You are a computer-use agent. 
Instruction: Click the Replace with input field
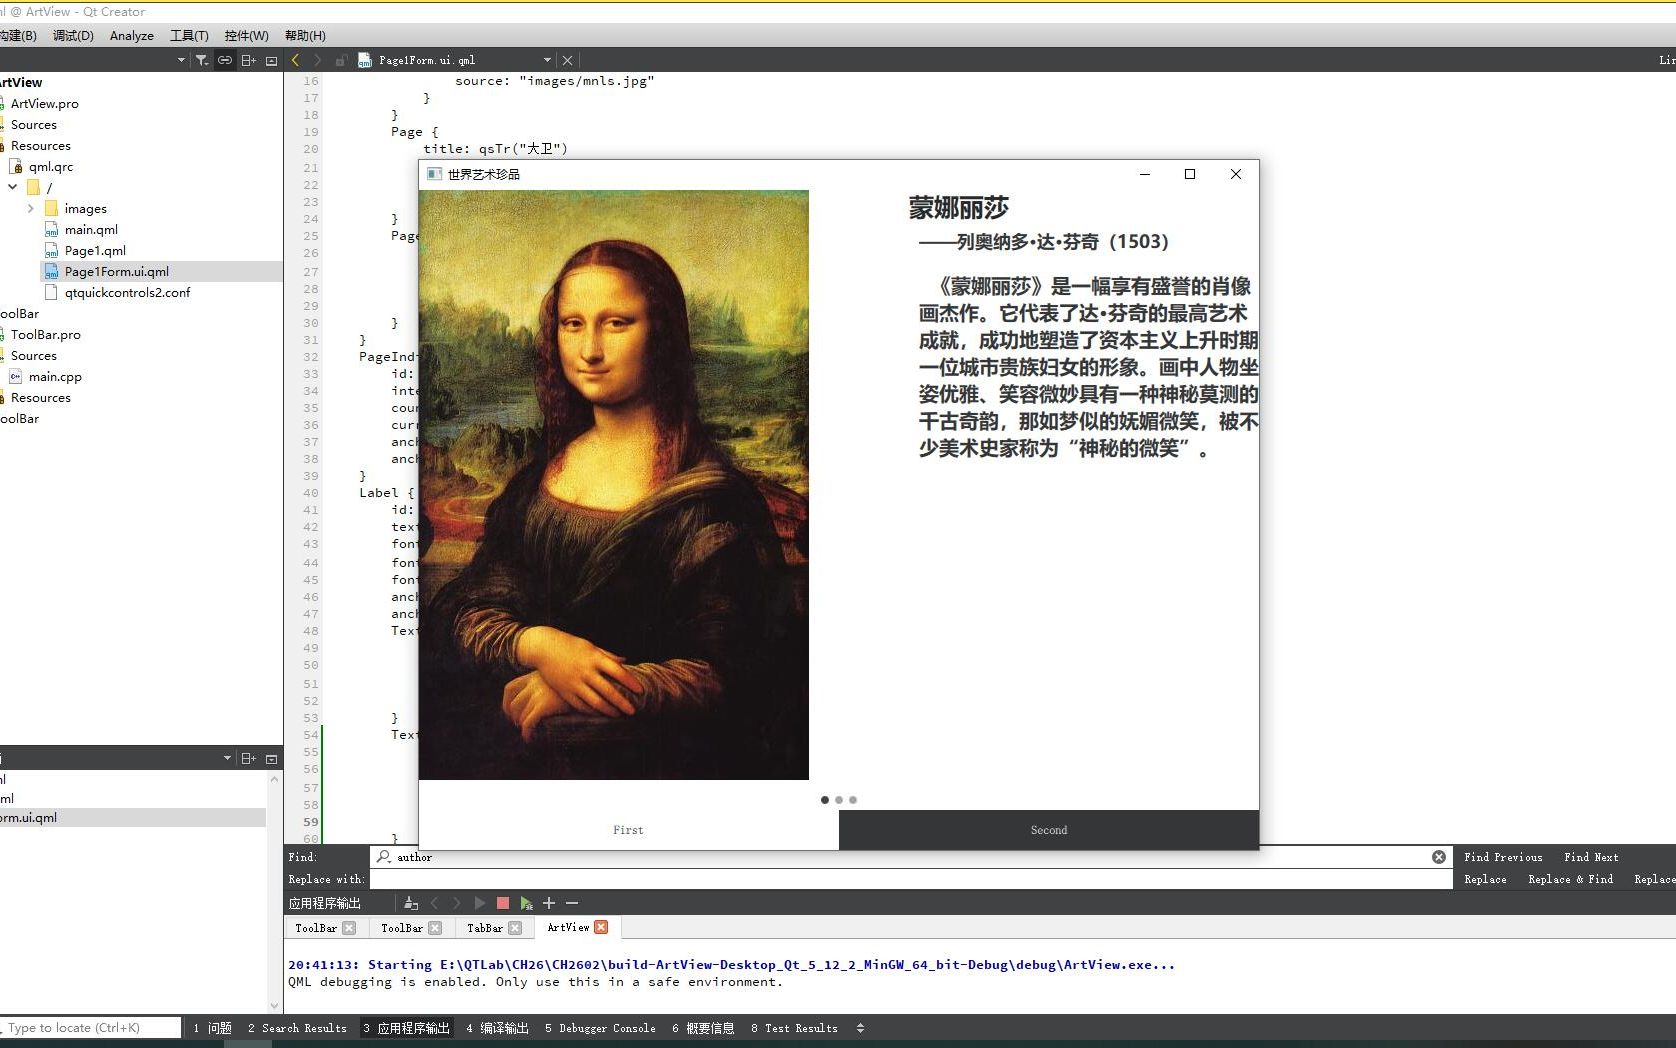tap(910, 879)
